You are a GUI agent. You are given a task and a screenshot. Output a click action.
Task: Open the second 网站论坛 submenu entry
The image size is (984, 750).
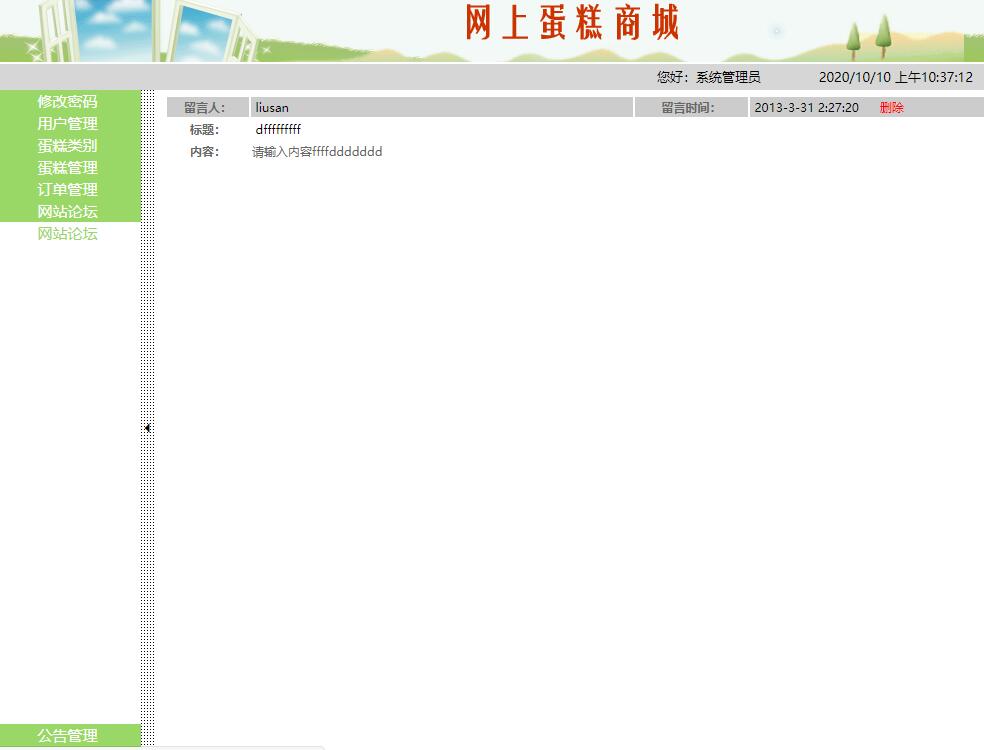tap(66, 233)
